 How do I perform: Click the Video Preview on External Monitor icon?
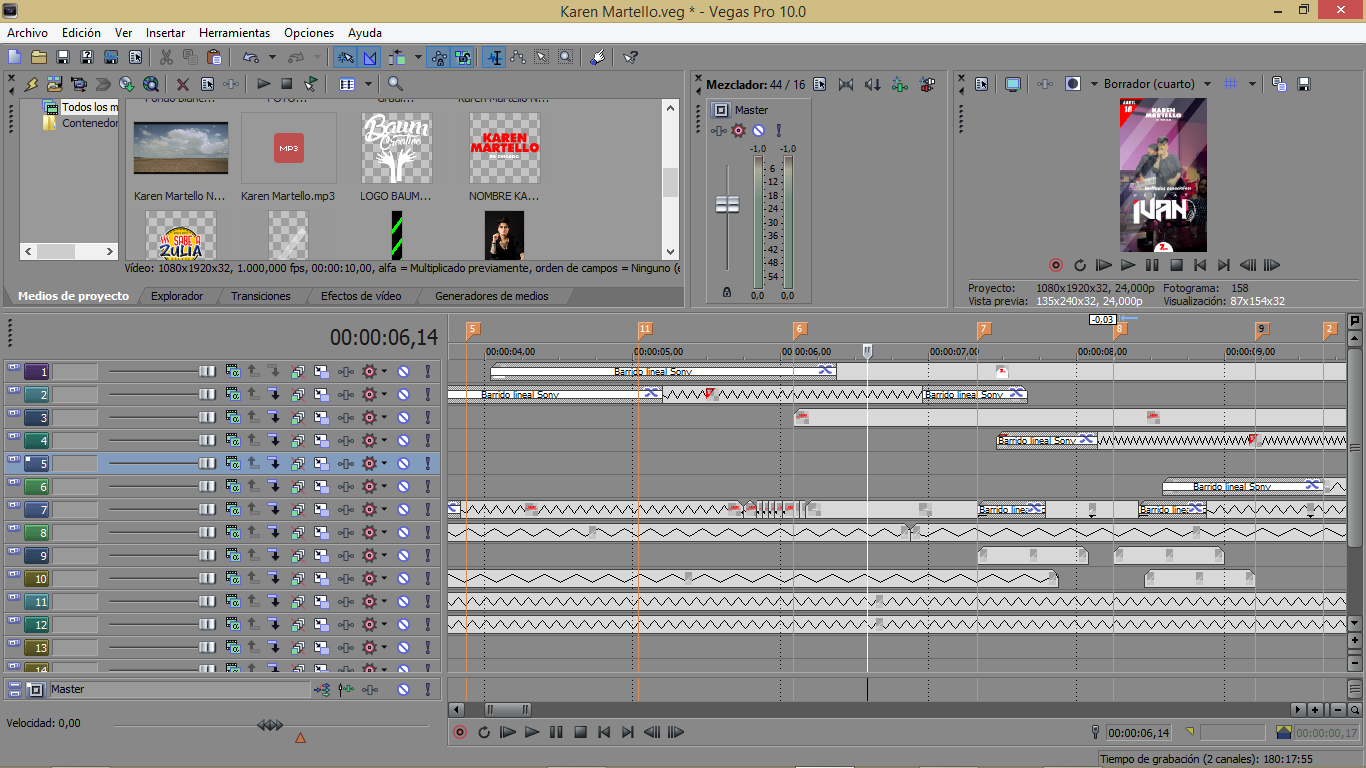[x=1013, y=84]
